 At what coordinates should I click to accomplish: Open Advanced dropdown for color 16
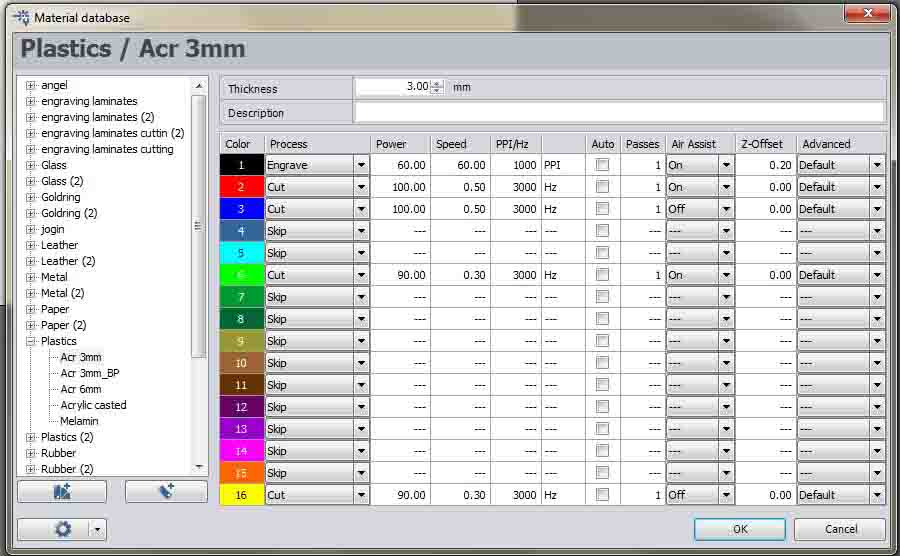click(877, 495)
